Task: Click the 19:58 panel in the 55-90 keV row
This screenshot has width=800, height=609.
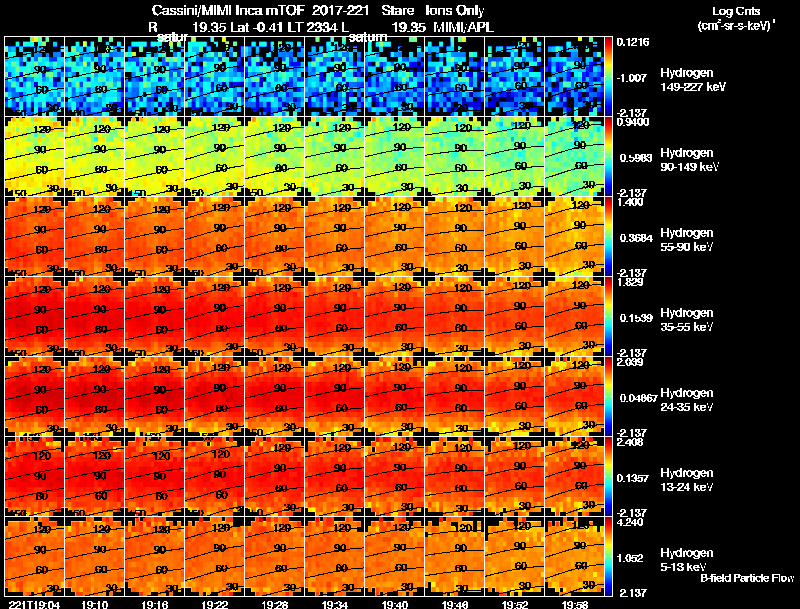Action: pyautogui.click(x=574, y=236)
